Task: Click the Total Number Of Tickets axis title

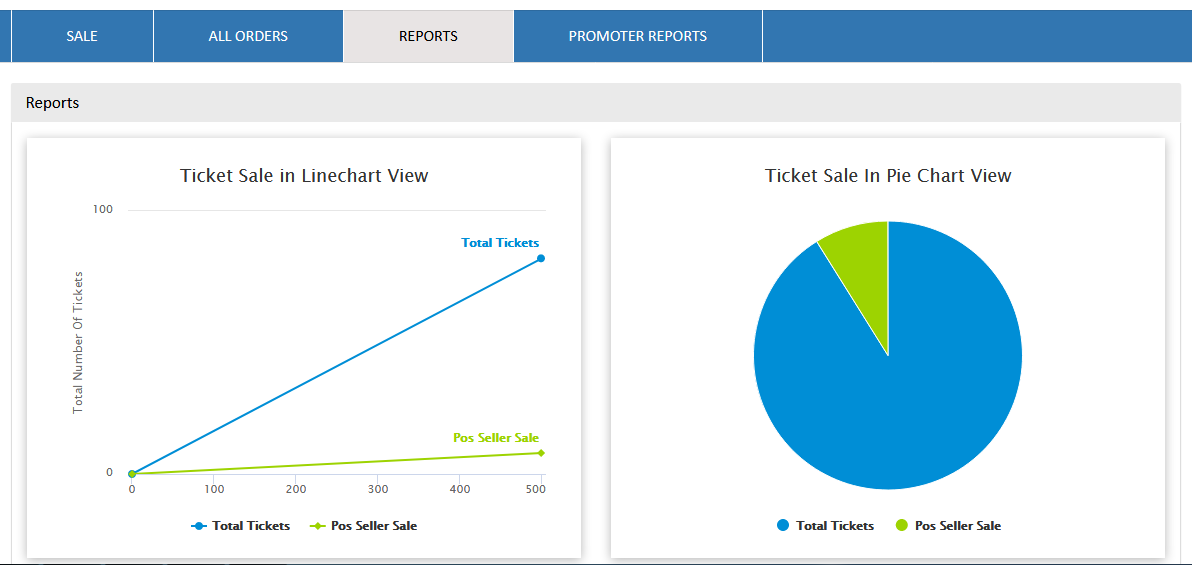Action: [78, 343]
